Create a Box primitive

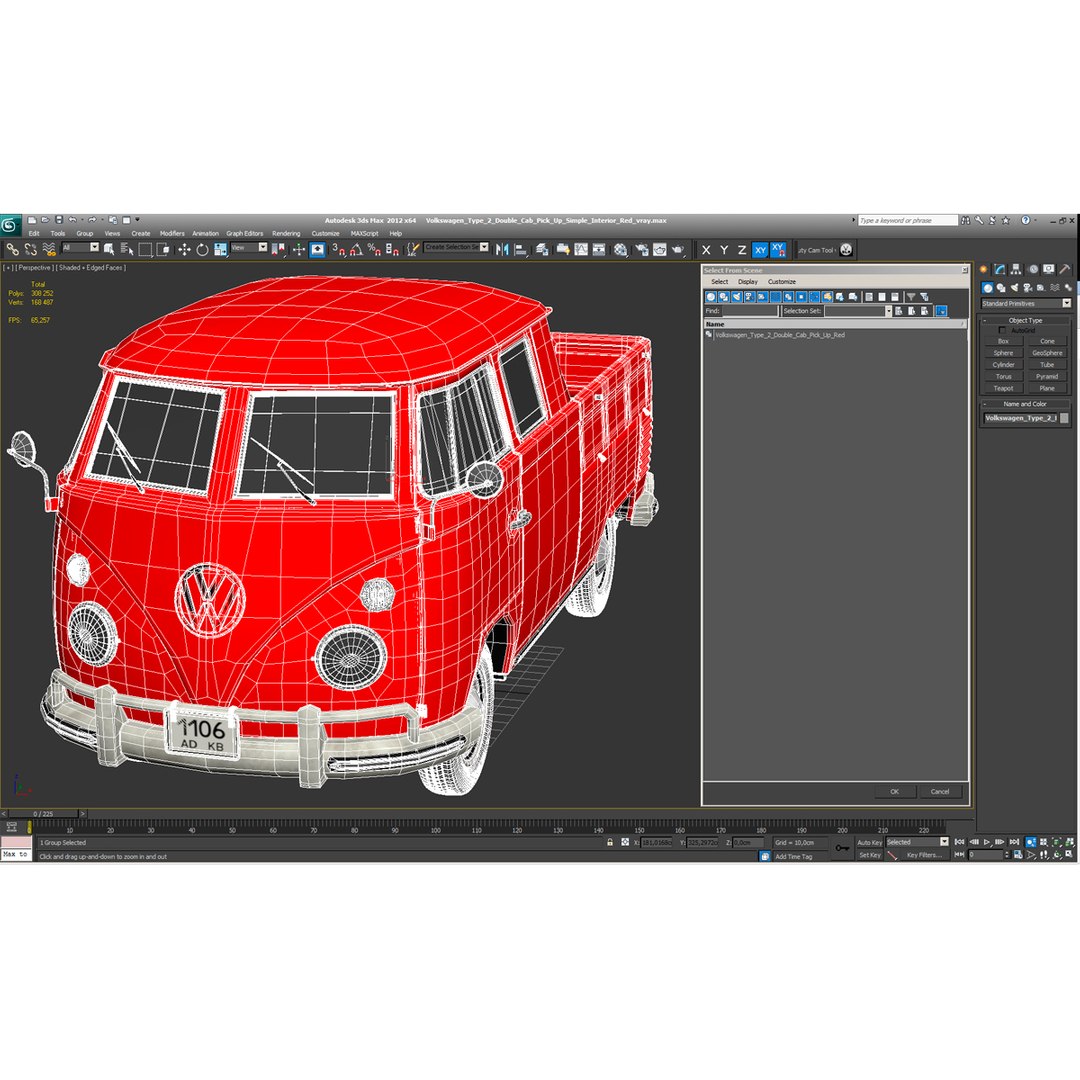(x=1004, y=342)
